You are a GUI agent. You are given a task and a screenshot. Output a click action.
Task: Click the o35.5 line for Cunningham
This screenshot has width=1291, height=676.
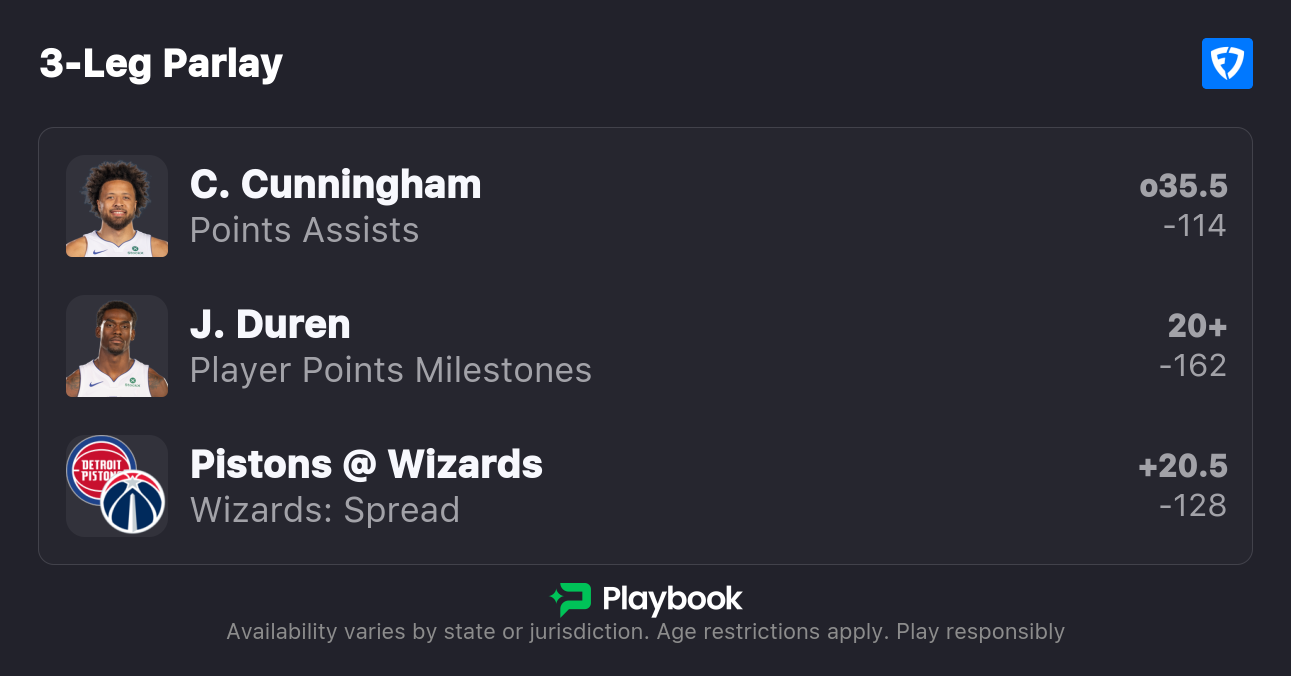pos(1183,187)
